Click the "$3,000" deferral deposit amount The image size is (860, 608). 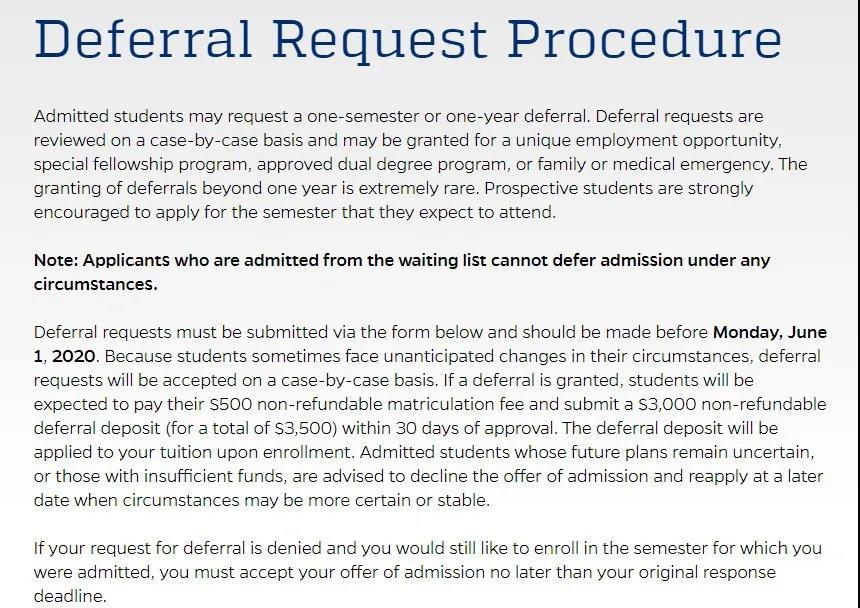click(672, 404)
